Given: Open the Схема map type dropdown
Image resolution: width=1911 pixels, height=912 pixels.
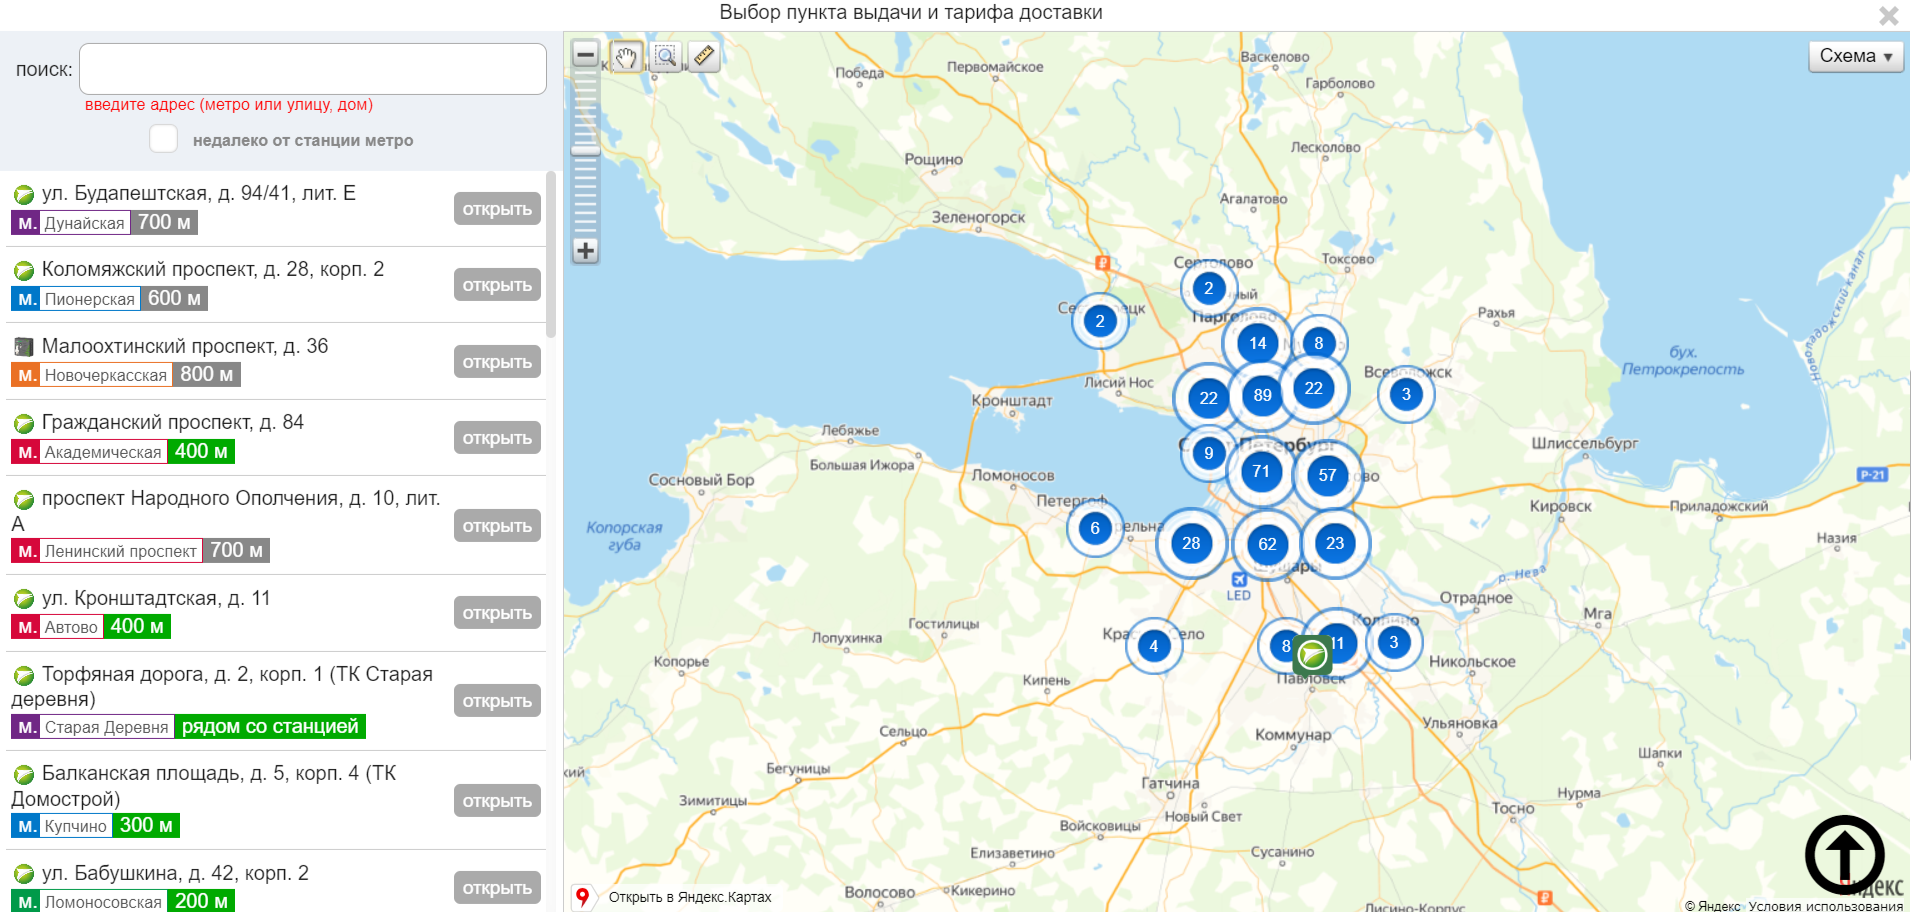Looking at the screenshot, I should click(x=1855, y=56).
